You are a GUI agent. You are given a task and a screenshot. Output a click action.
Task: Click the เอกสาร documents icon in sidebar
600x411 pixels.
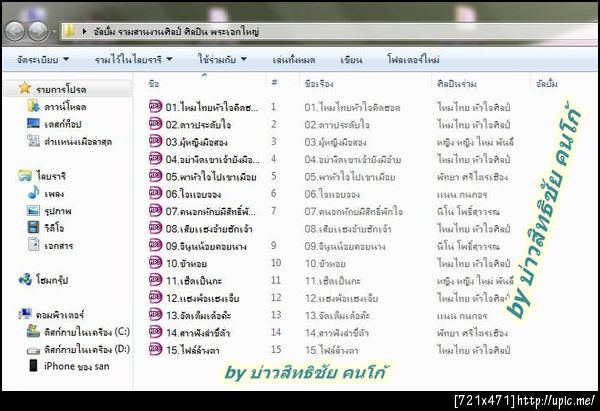(33, 245)
